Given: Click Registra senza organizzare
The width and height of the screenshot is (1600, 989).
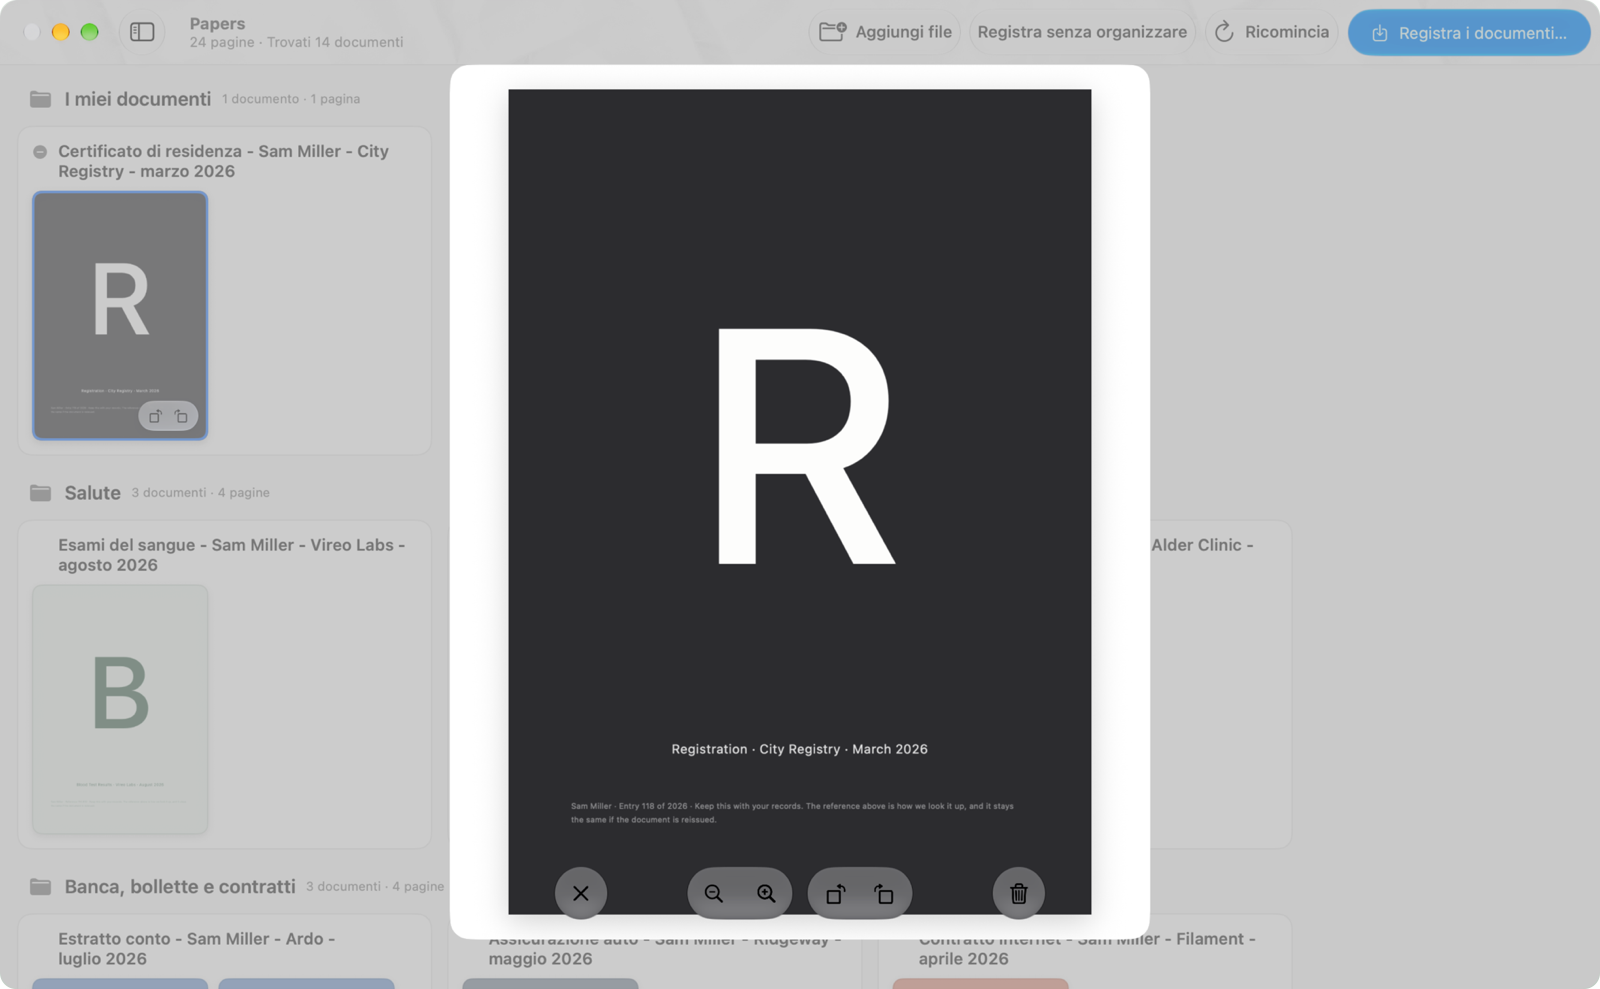Looking at the screenshot, I should pyautogui.click(x=1082, y=32).
